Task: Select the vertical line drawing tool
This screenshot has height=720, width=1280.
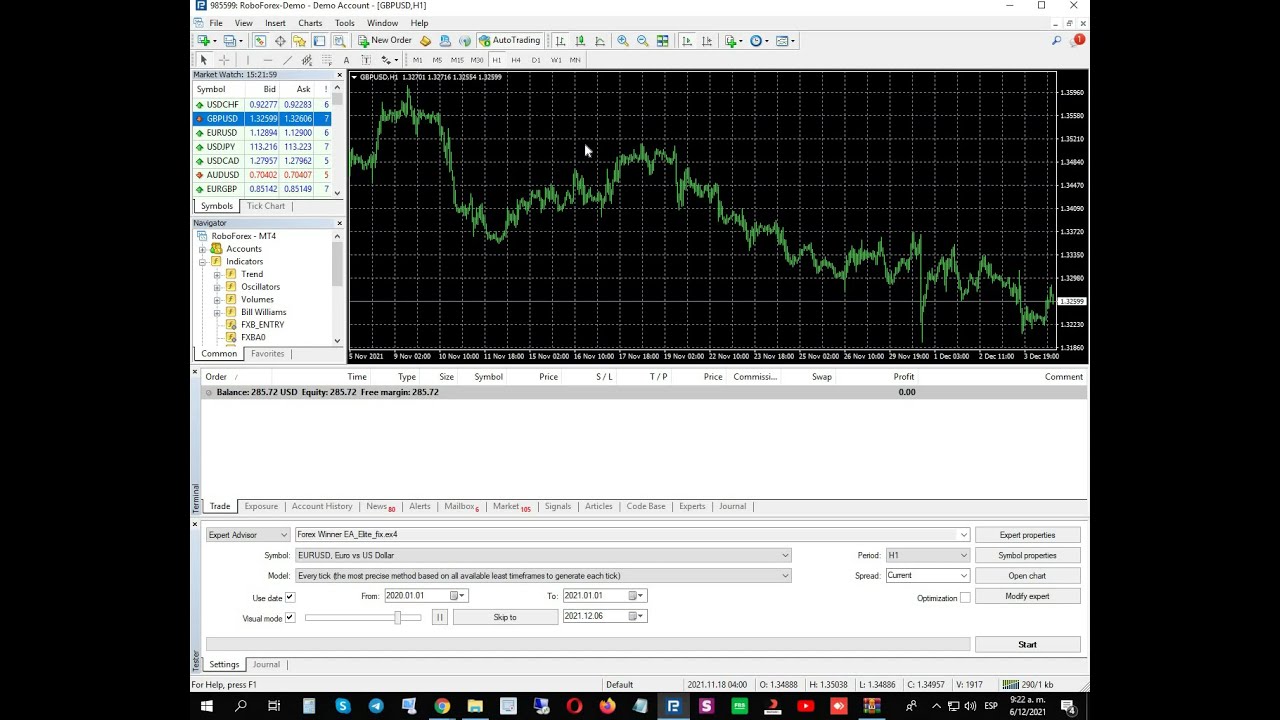Action: [248, 60]
